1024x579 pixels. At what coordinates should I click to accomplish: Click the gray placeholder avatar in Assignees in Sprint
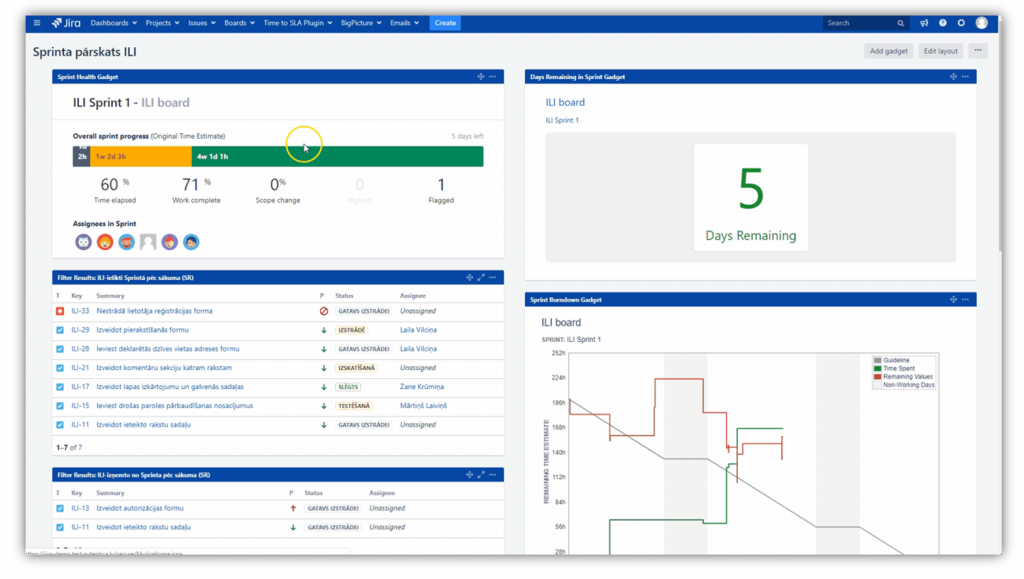click(x=148, y=242)
